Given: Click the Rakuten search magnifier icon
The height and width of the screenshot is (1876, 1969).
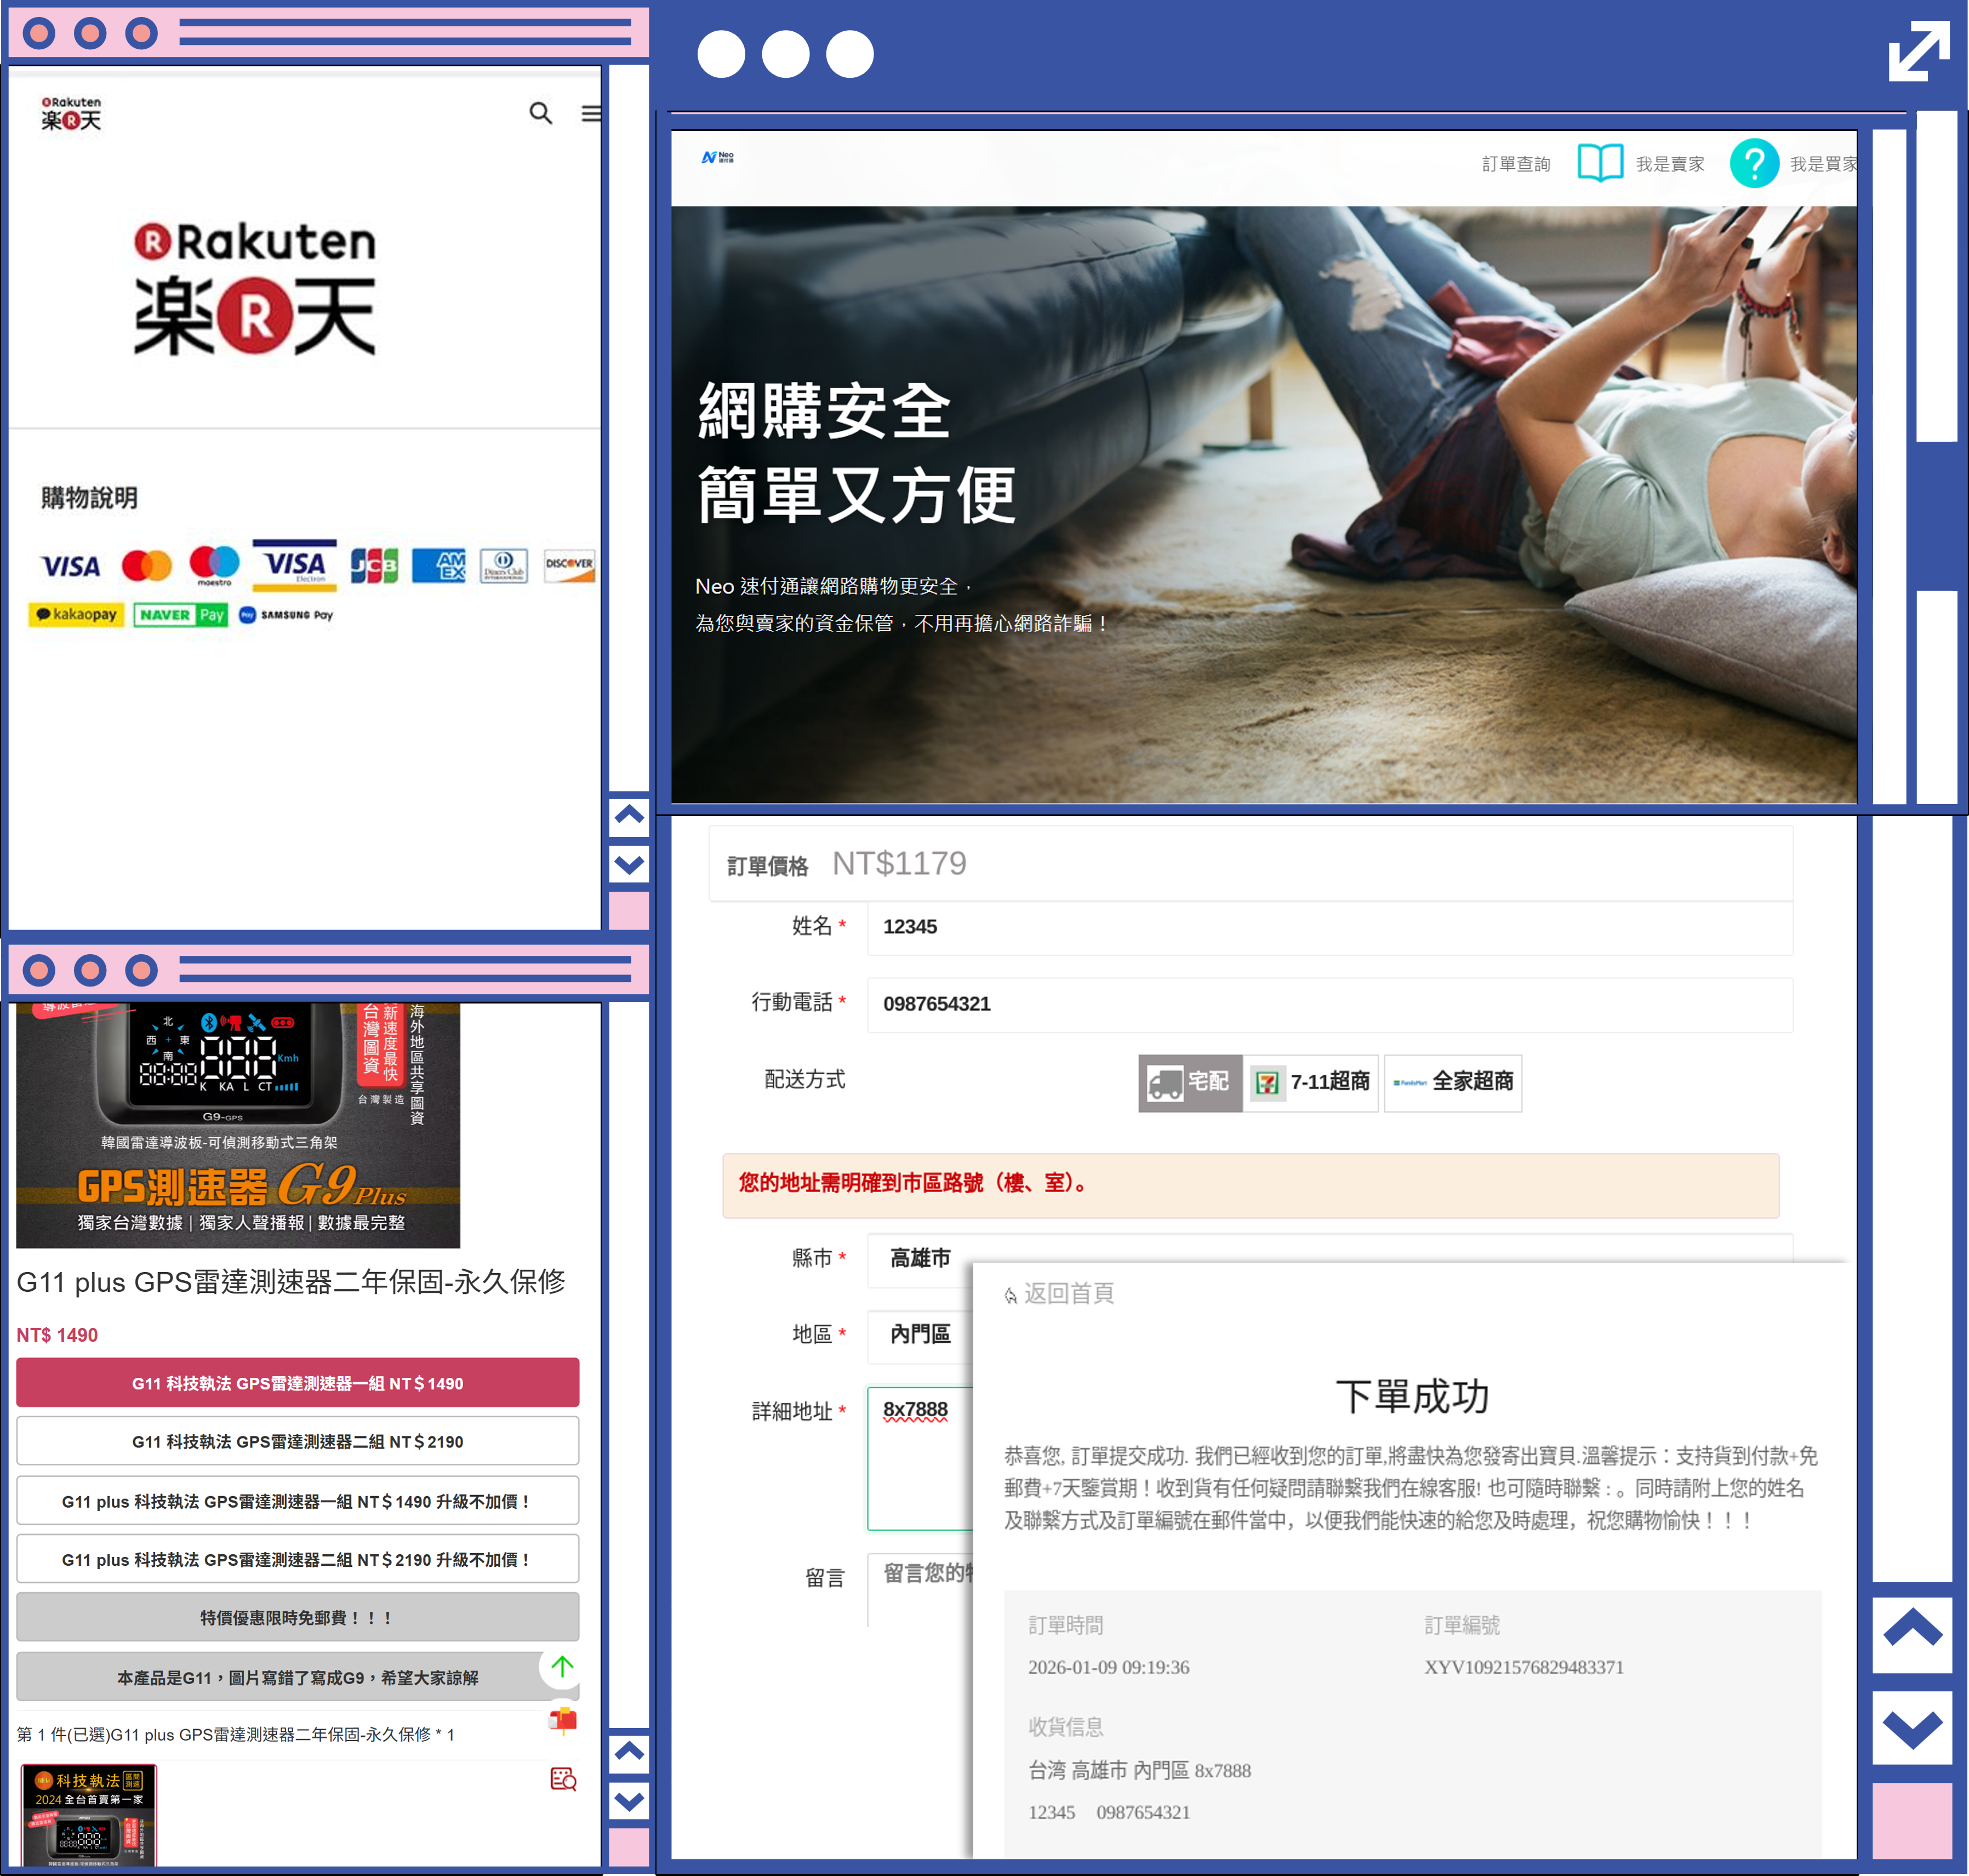Looking at the screenshot, I should [x=540, y=113].
